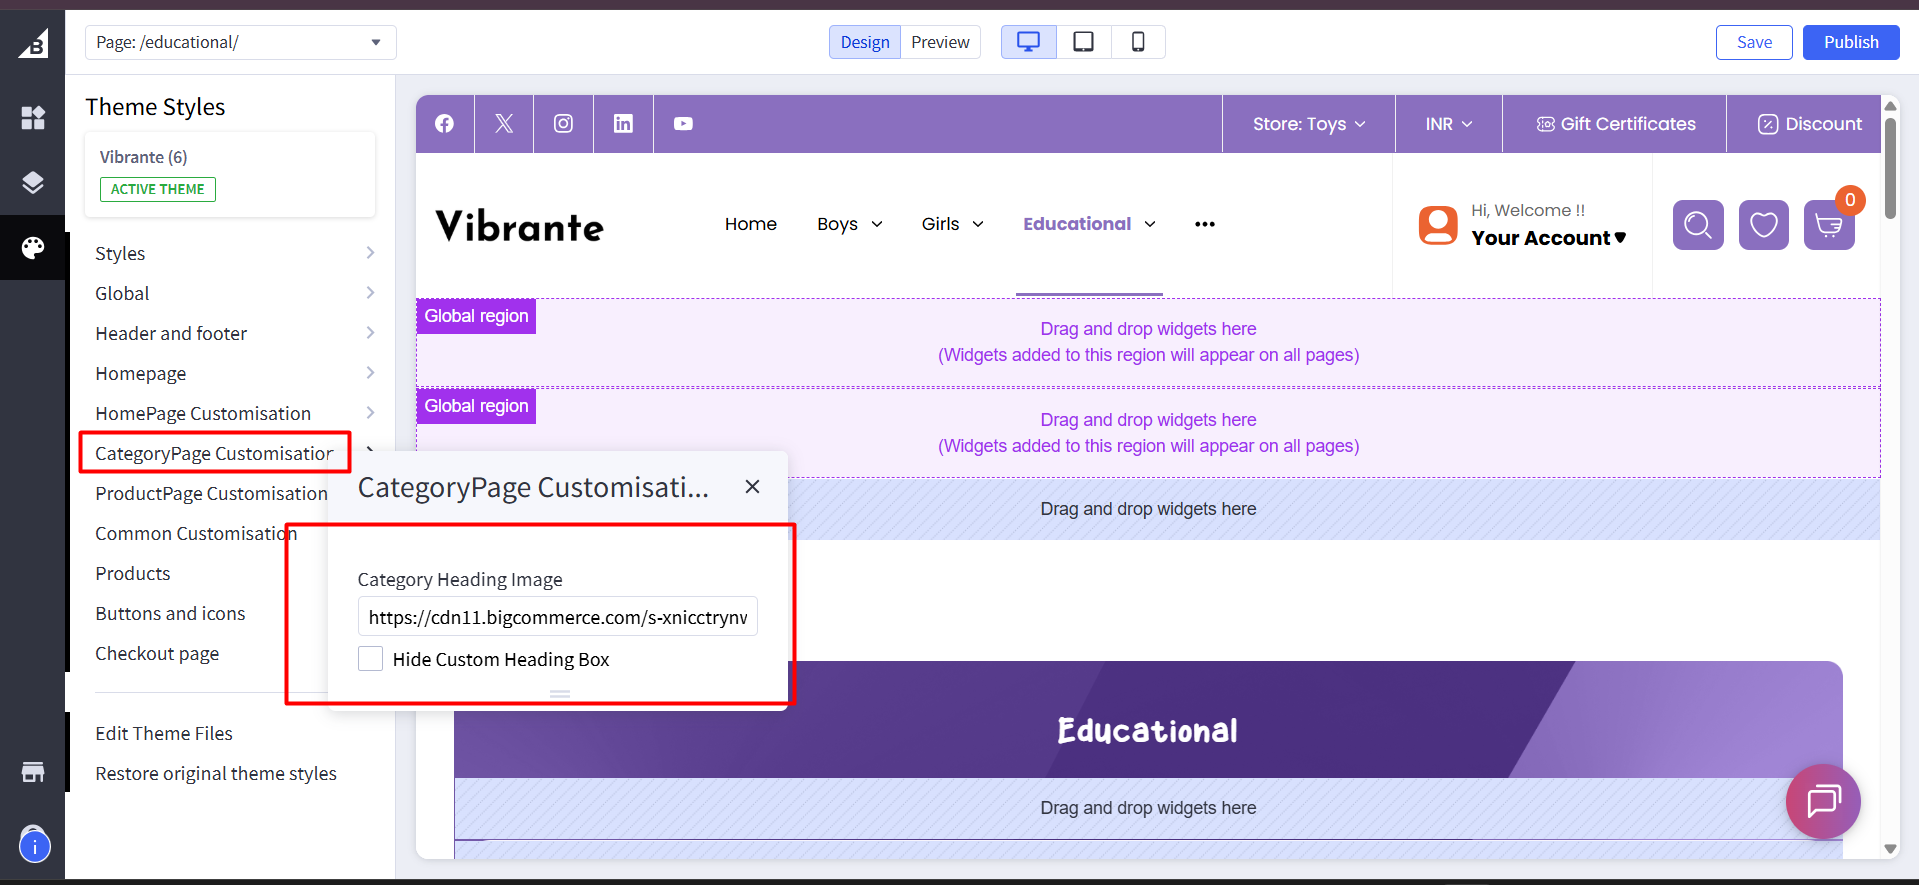Open the layers panel icon

pos(33,182)
